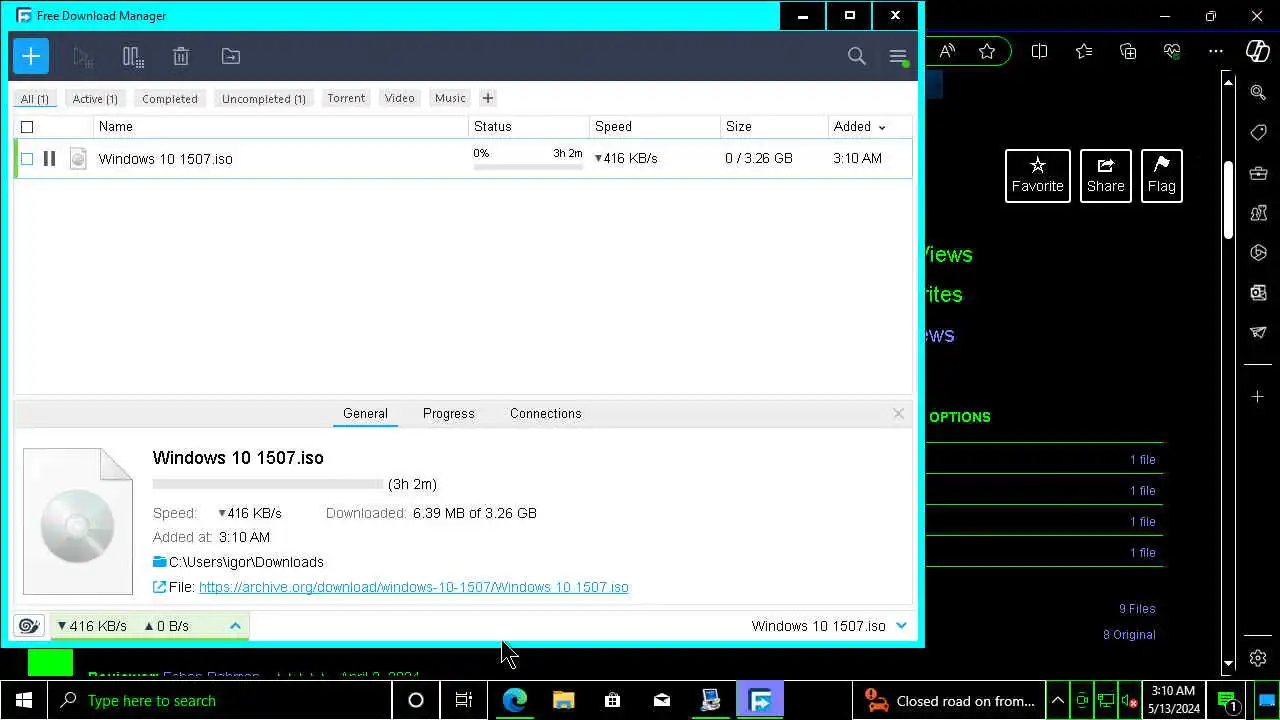The image size is (1280, 720).
Task: Switch to the Progress details tab
Action: (x=448, y=413)
